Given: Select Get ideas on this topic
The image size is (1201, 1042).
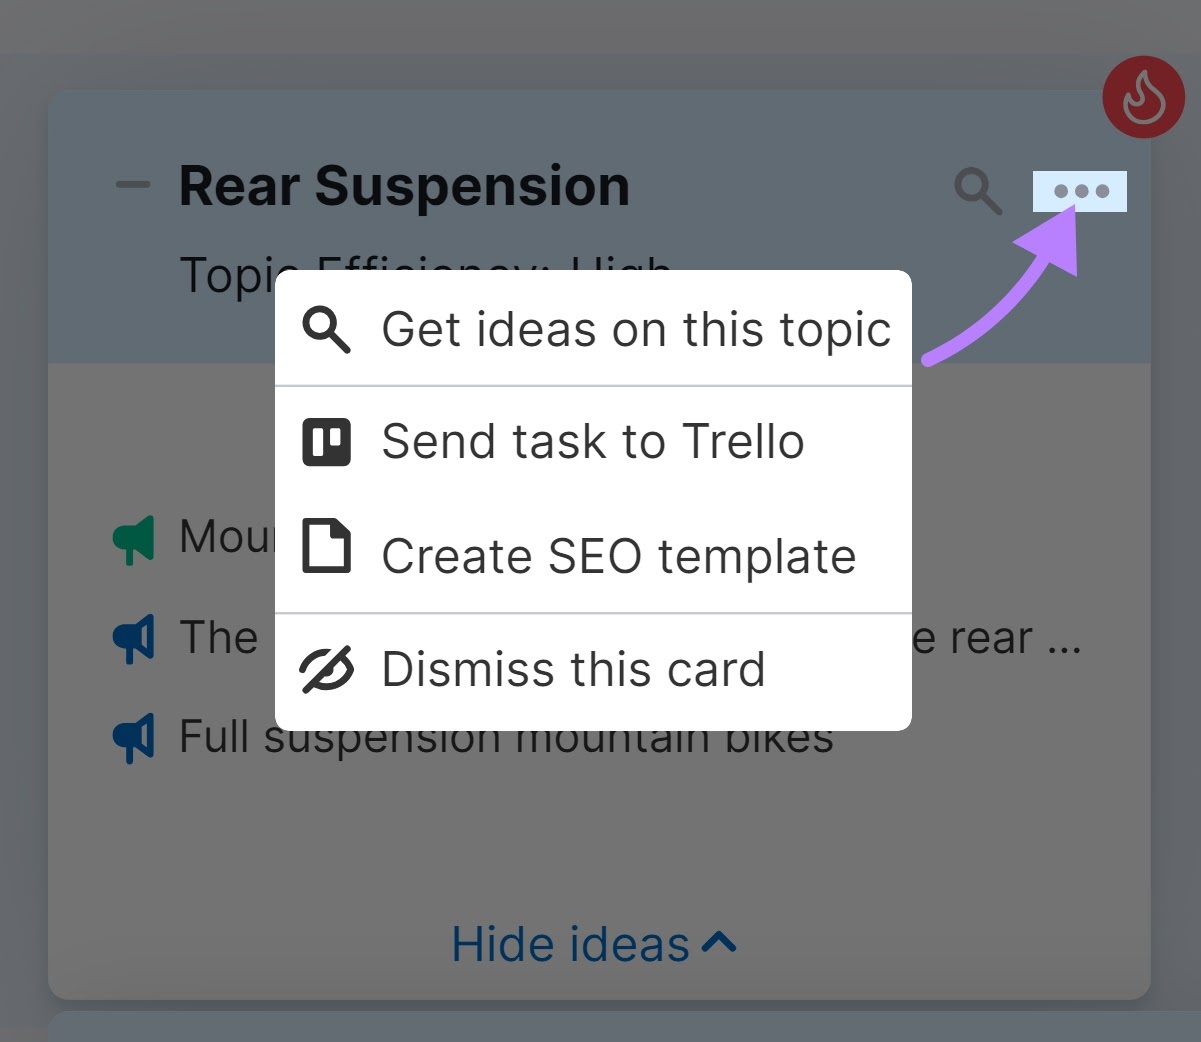Looking at the screenshot, I should coord(593,329).
